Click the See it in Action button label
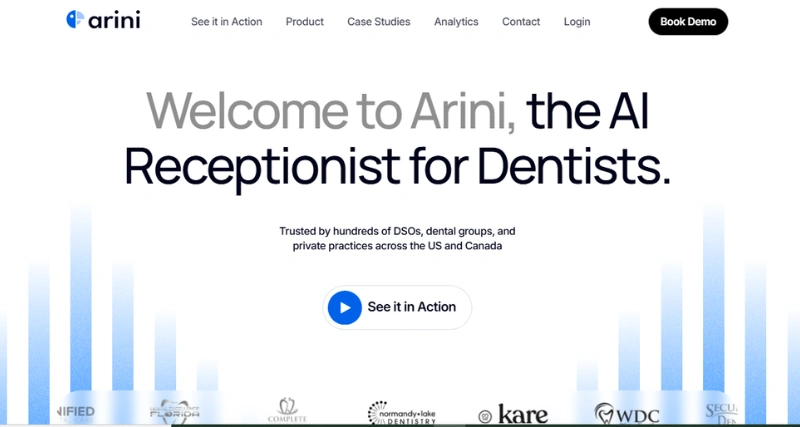The height and width of the screenshot is (427, 800). (x=411, y=307)
